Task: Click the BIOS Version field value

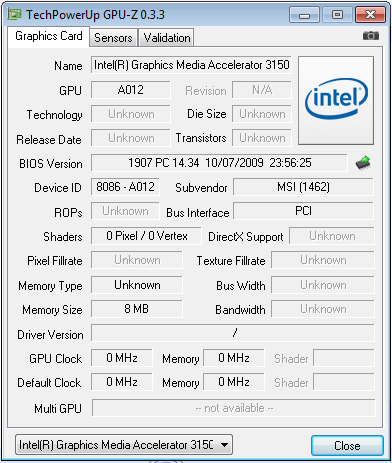Action: (219, 163)
